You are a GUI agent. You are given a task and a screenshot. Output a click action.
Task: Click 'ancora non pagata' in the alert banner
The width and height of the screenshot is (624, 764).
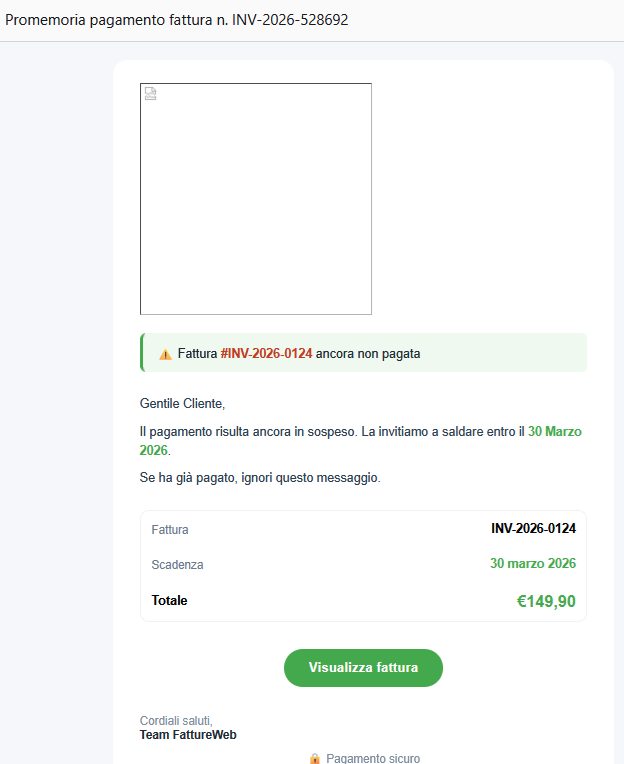point(368,354)
